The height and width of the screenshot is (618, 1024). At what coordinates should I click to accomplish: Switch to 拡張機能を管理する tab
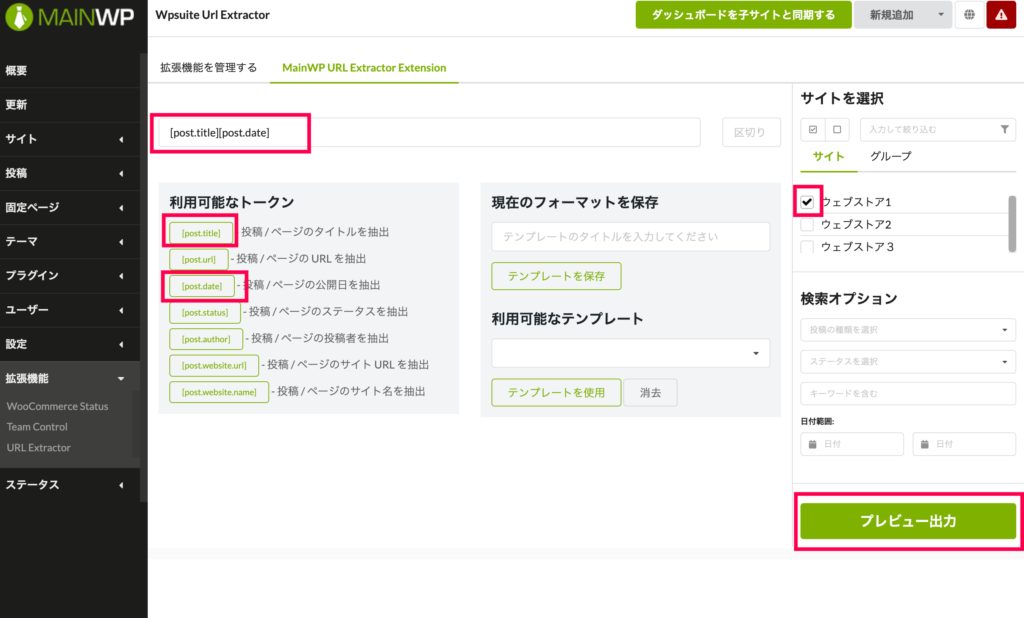point(208,67)
